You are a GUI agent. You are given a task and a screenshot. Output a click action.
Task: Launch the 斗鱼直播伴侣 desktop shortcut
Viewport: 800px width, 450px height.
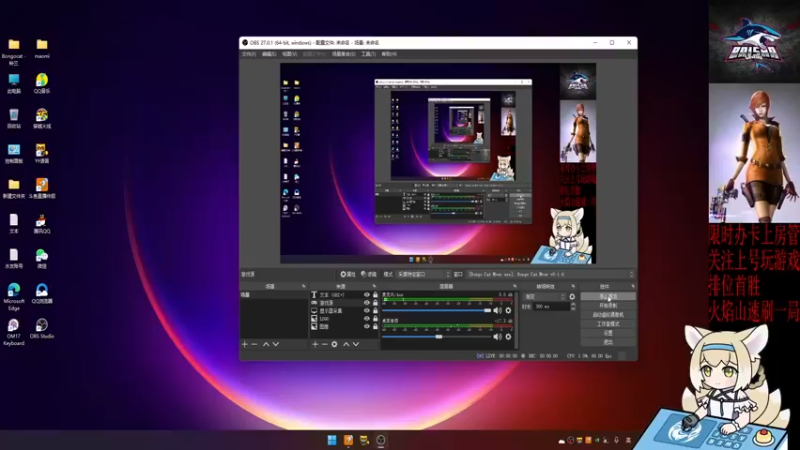(42, 188)
